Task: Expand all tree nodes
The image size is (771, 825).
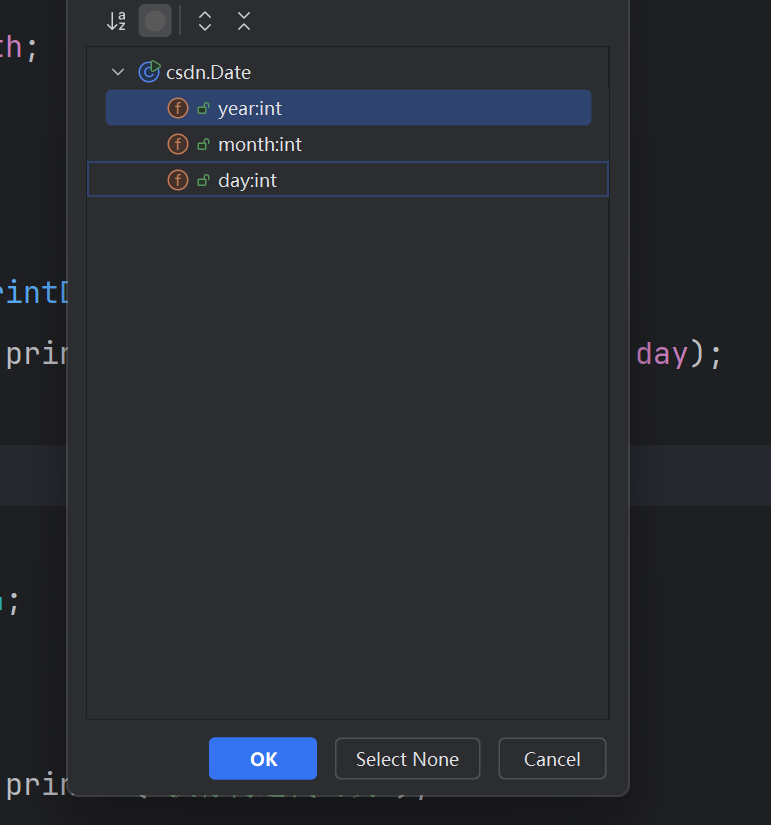Action: pyautogui.click(x=205, y=21)
